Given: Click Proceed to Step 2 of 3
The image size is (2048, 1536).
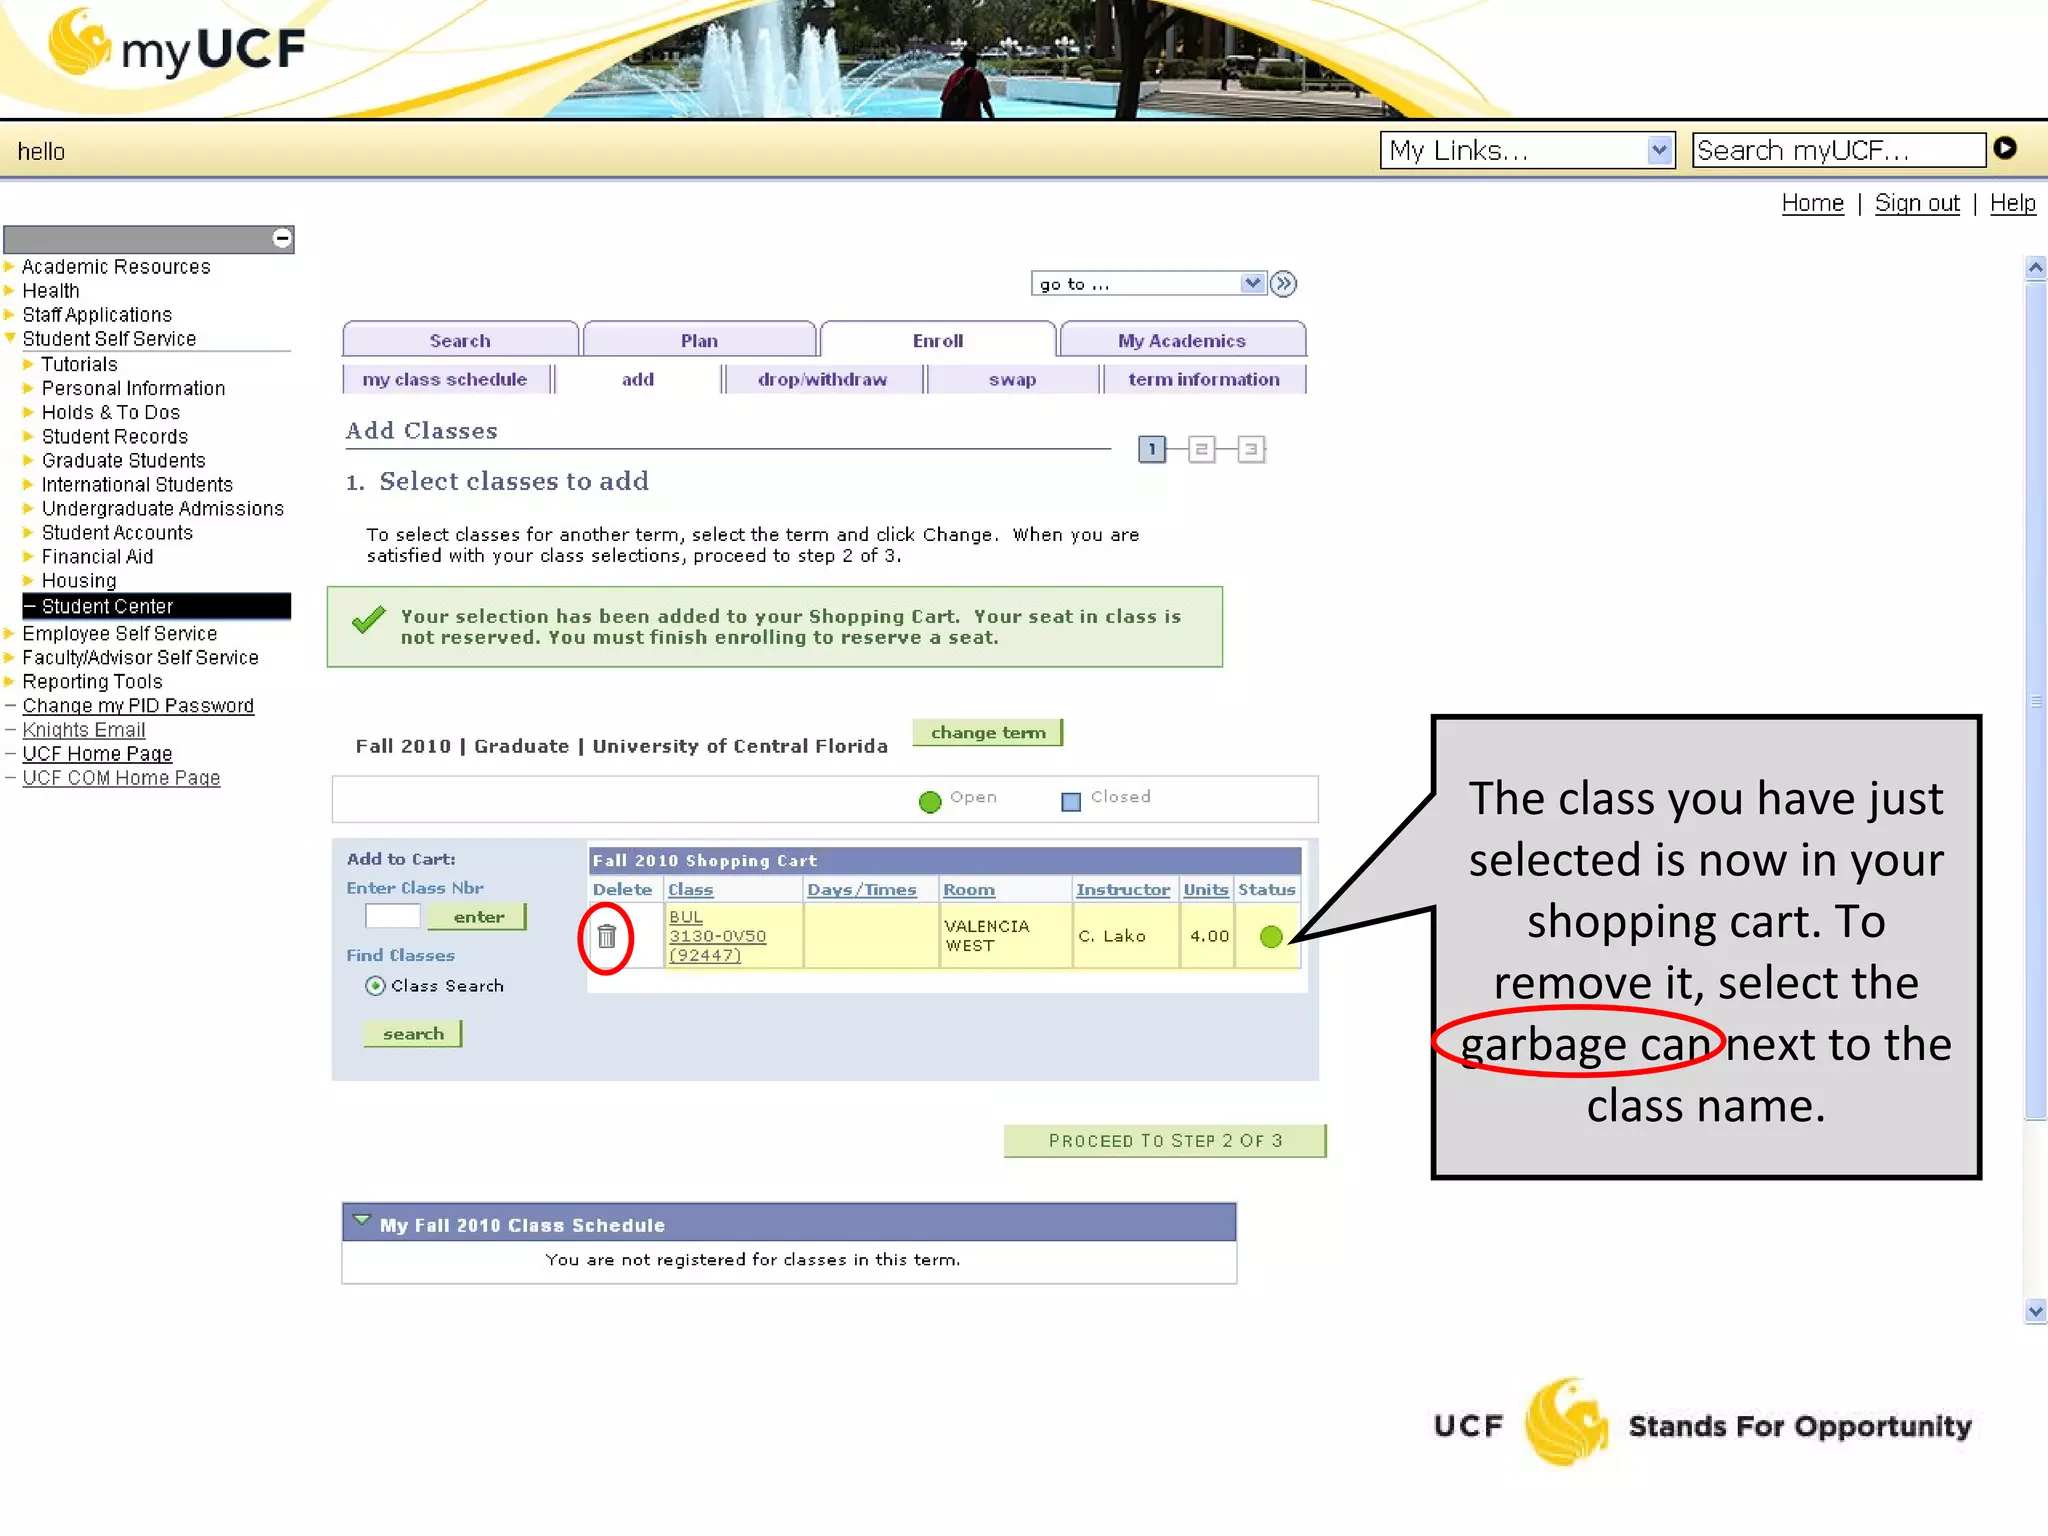Looking at the screenshot, I should coord(1164,1141).
